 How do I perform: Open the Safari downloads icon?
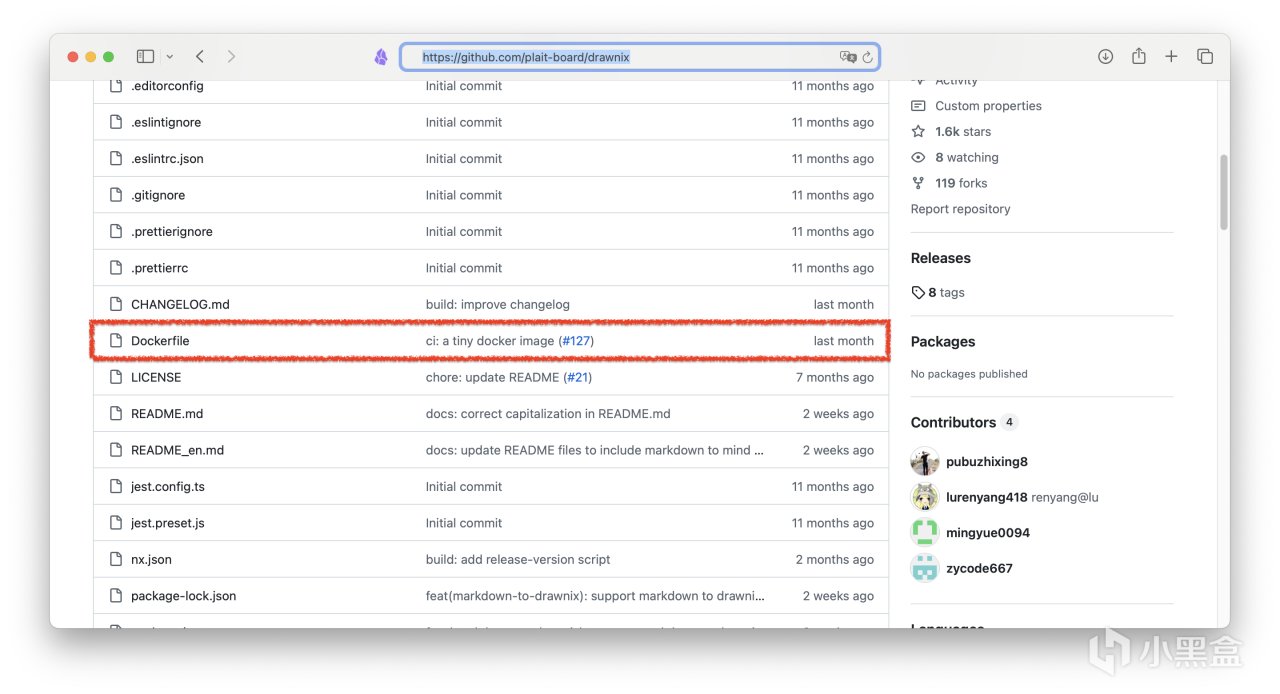click(1105, 57)
